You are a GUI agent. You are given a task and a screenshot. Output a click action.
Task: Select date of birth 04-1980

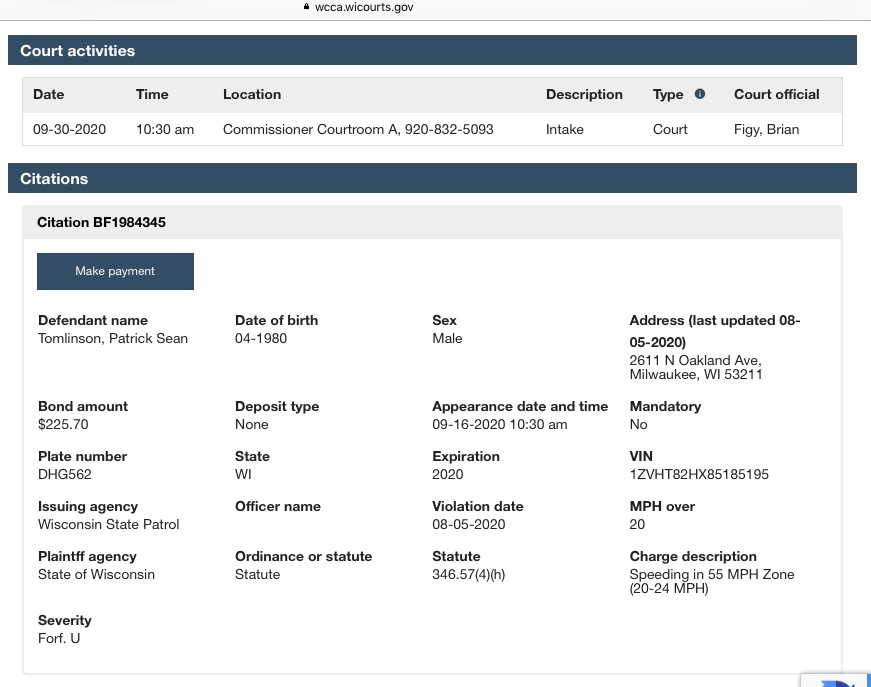[261, 338]
